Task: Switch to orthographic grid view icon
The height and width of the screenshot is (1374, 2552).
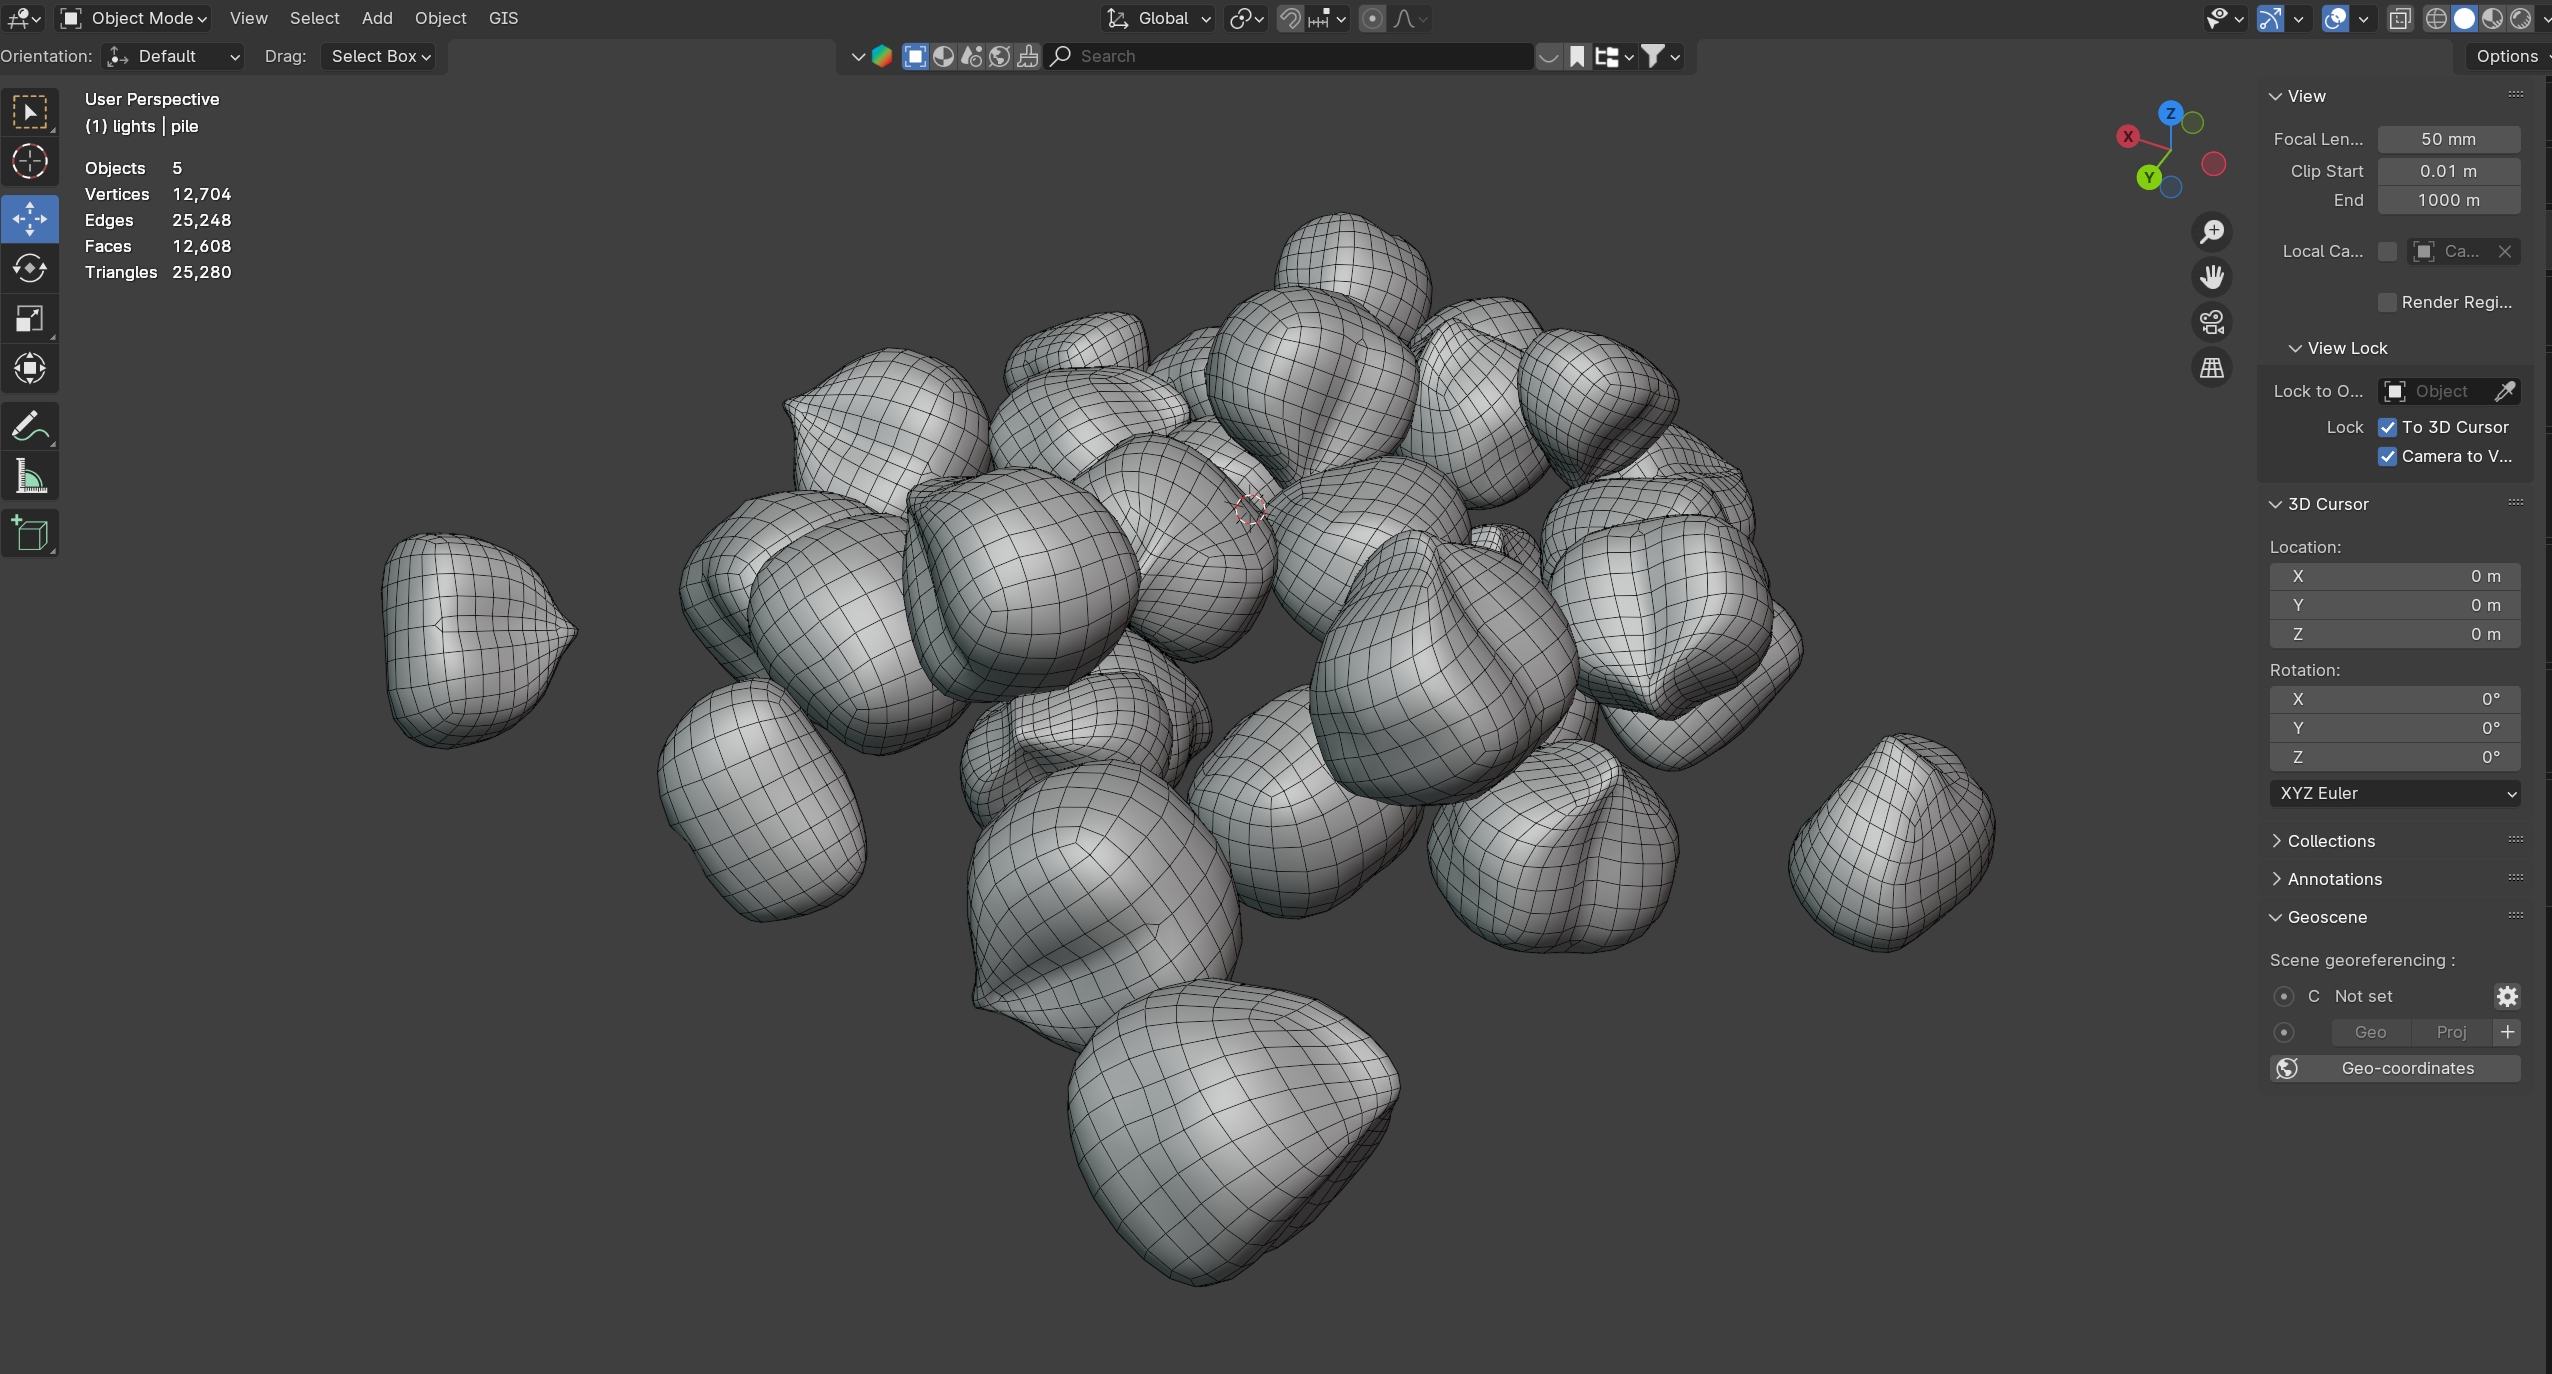Action: (2212, 369)
